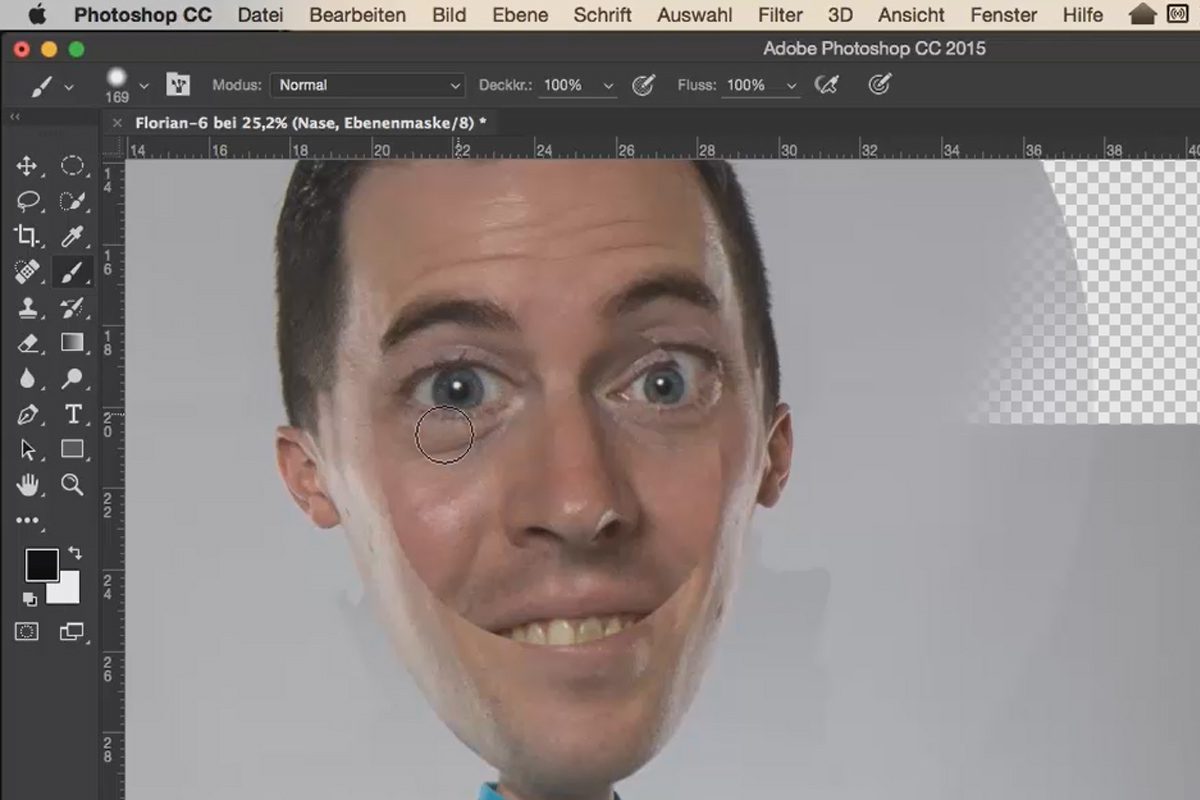The height and width of the screenshot is (800, 1200).
Task: Click the foreground color swatch
Action: point(42,566)
